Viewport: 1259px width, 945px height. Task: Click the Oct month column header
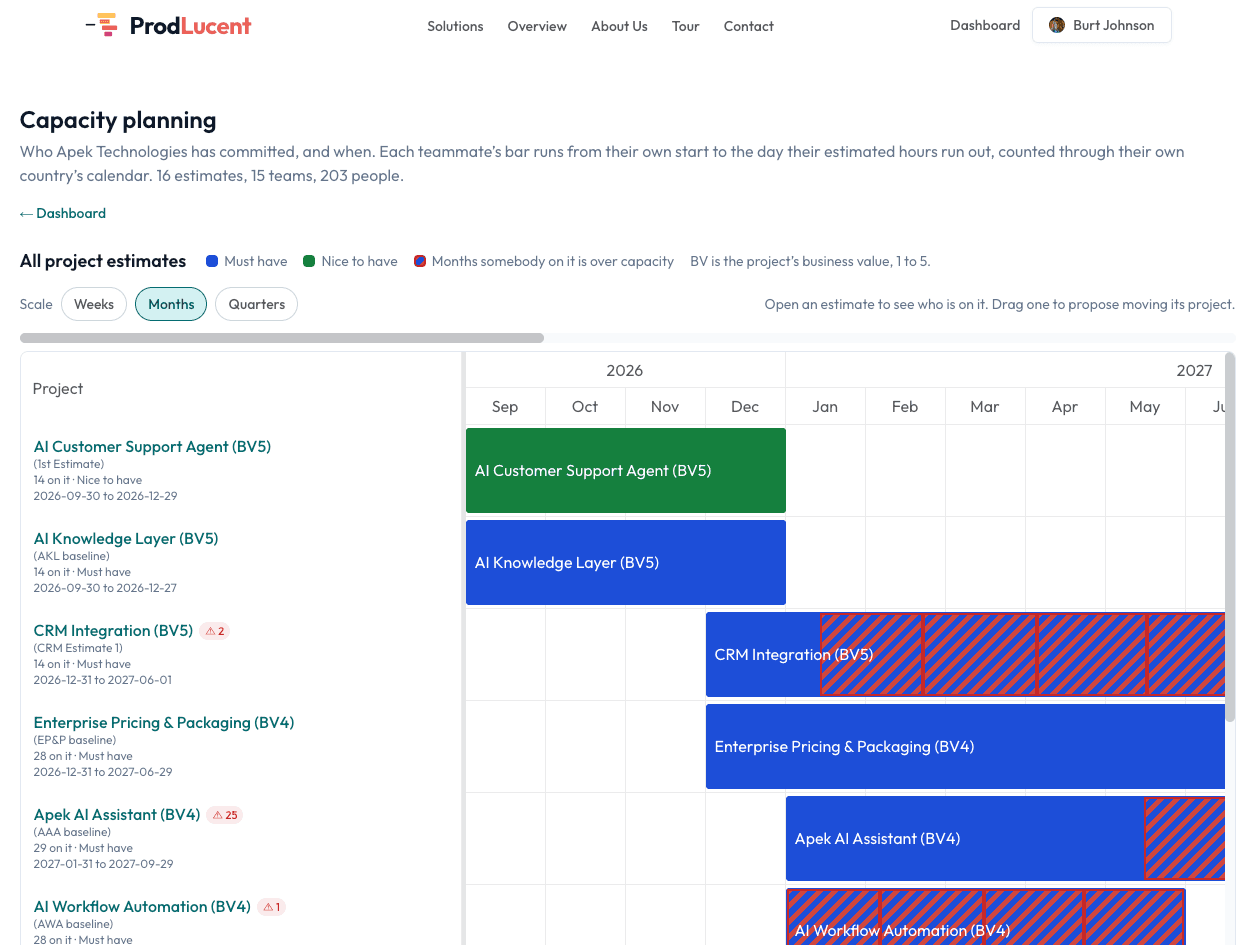click(585, 407)
